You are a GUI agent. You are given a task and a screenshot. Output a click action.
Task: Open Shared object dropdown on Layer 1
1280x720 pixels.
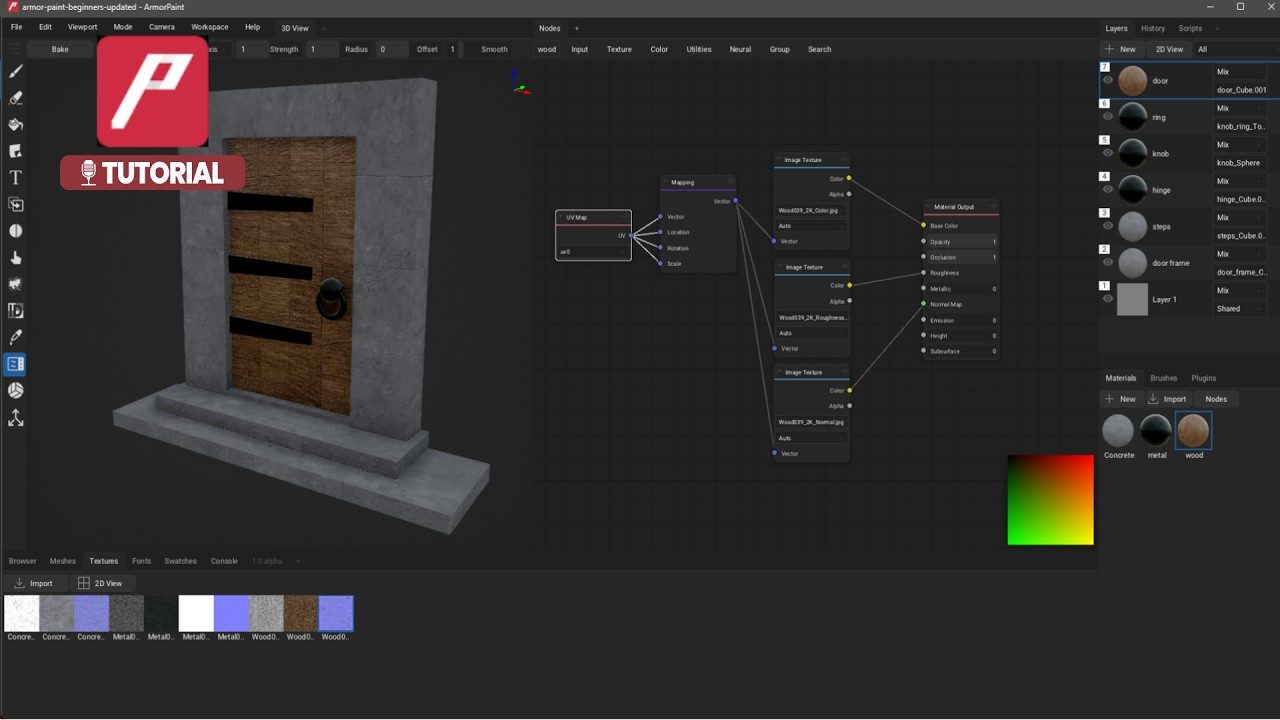pyautogui.click(x=1240, y=309)
